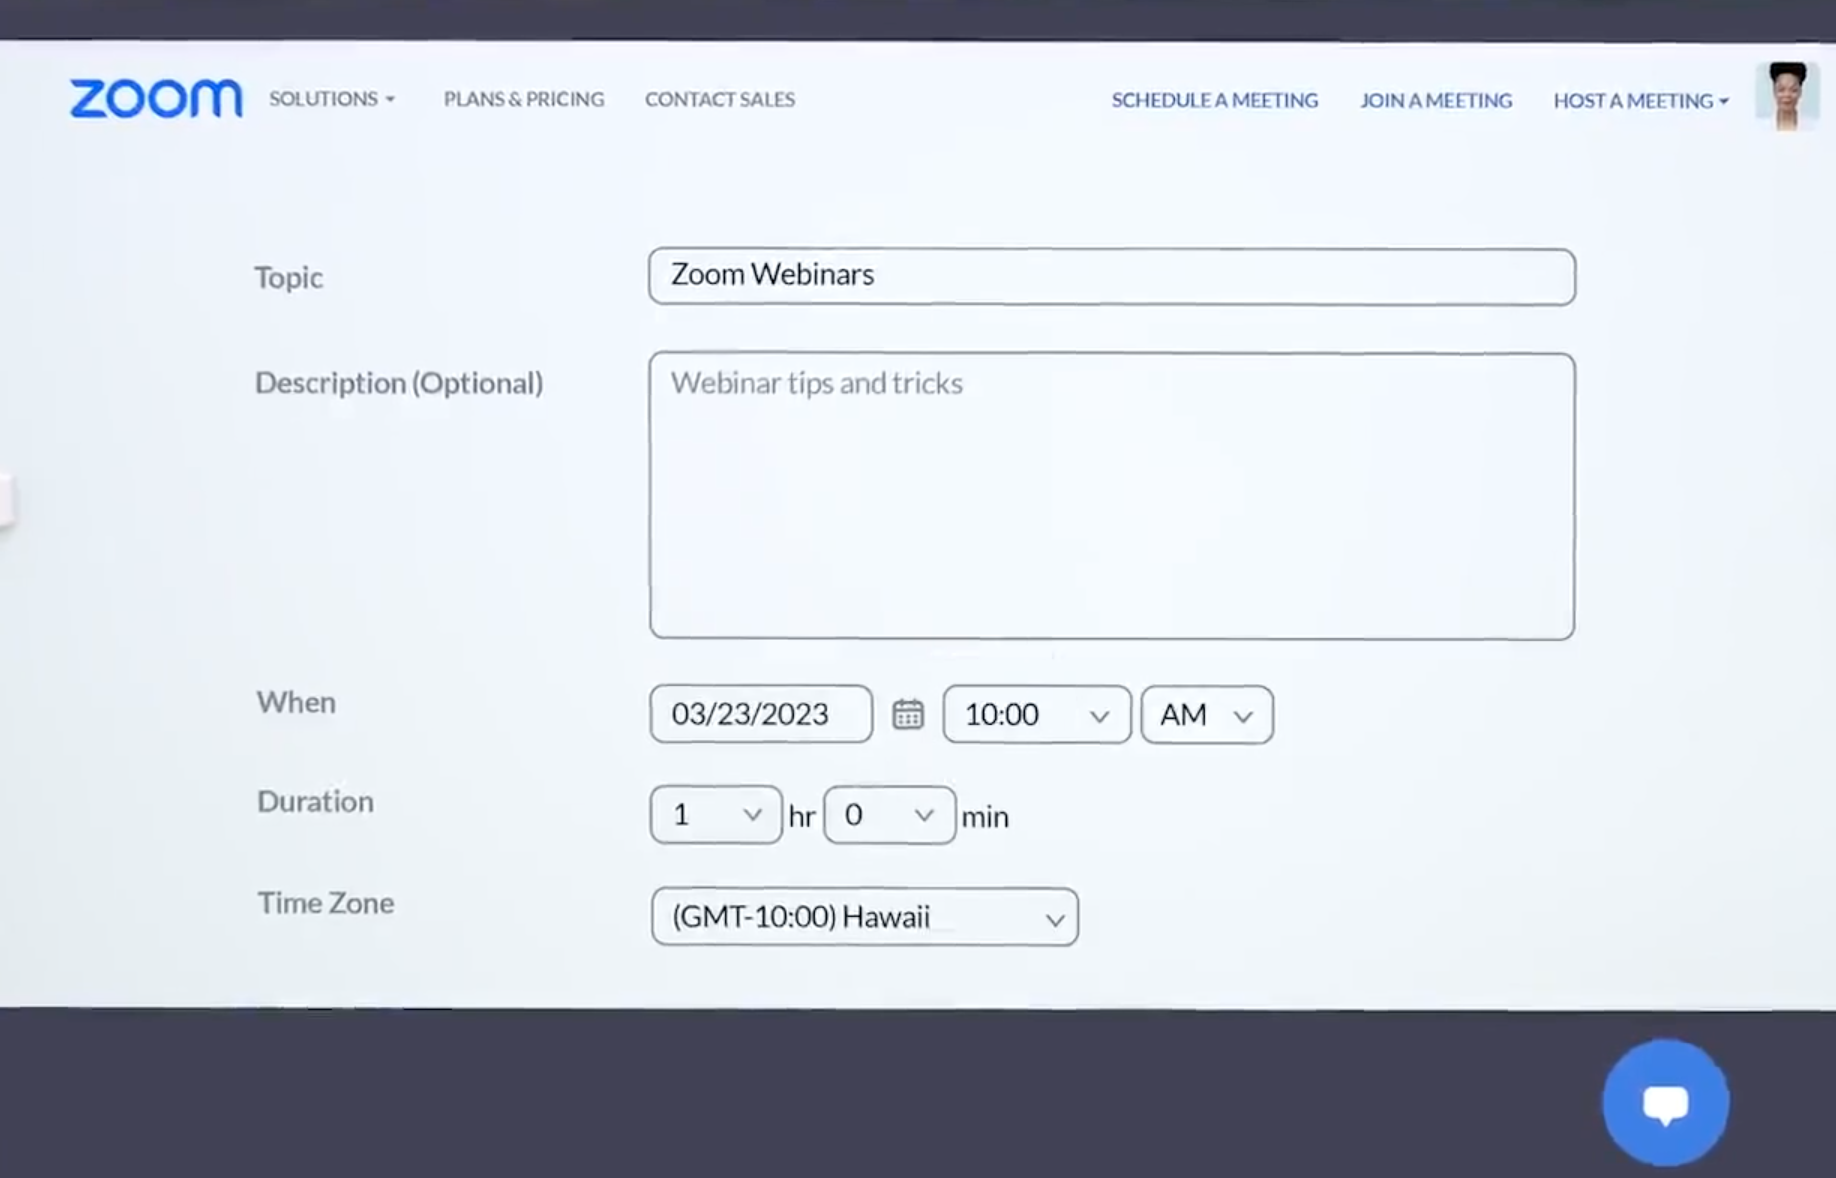Open the calendar date picker icon

(x=907, y=713)
